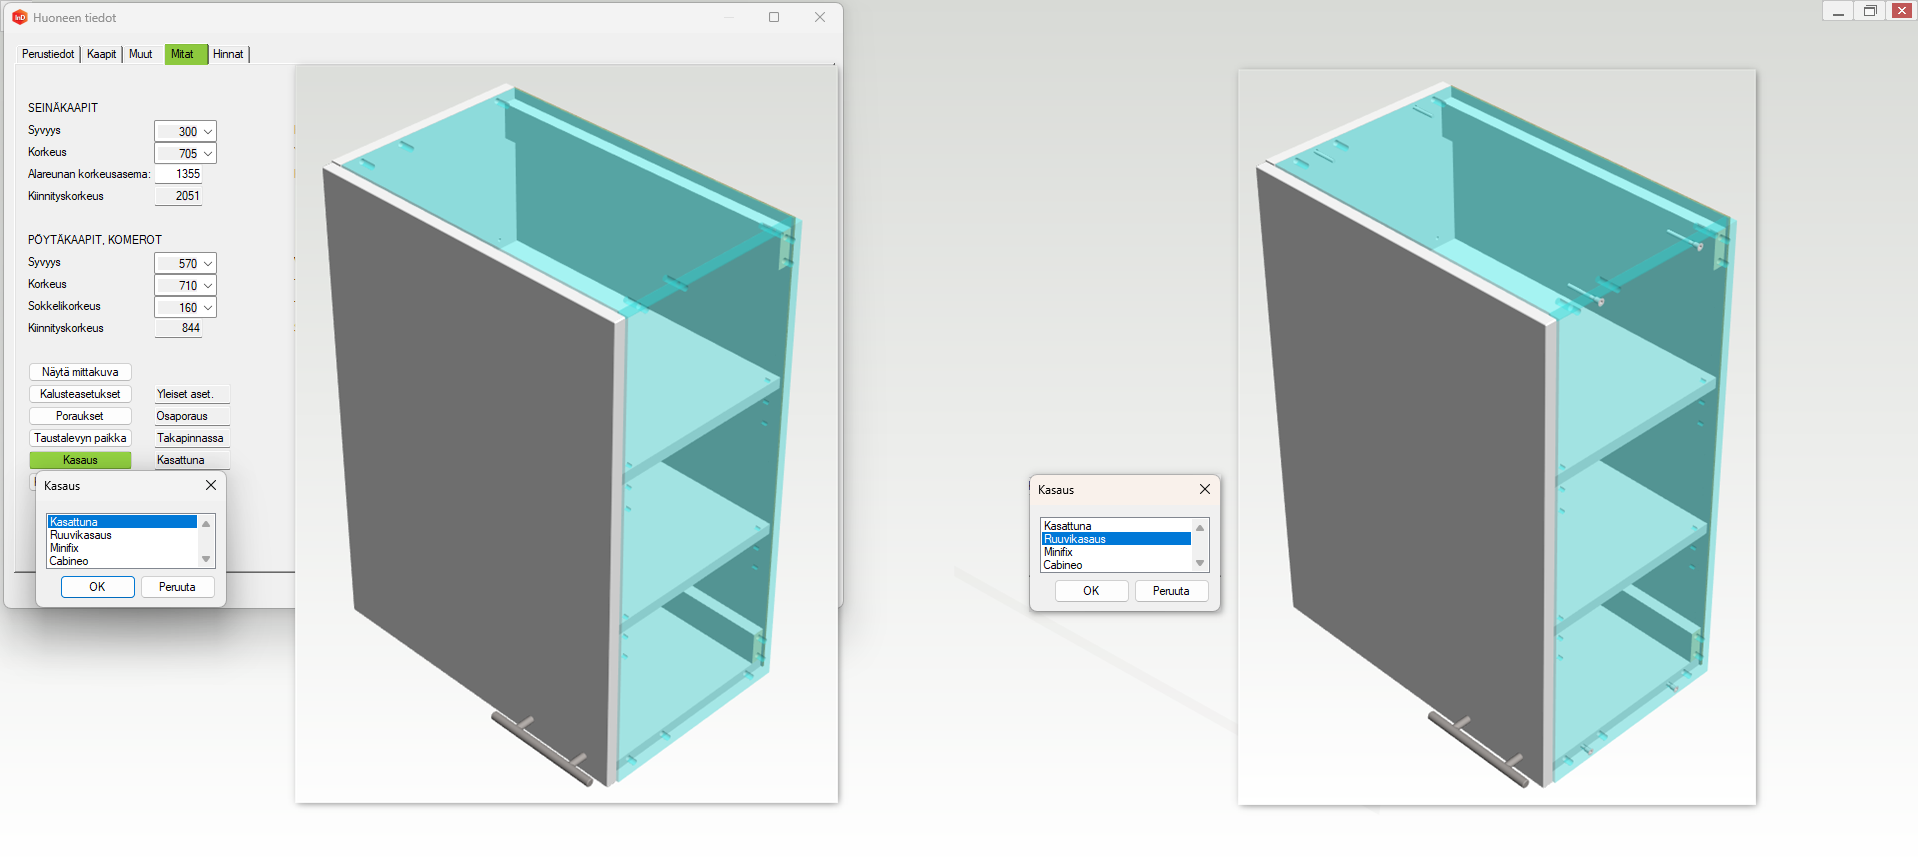Close the Kasaus dialog with Kasattuna highlighted
This screenshot has width=1918, height=868.
click(211, 485)
